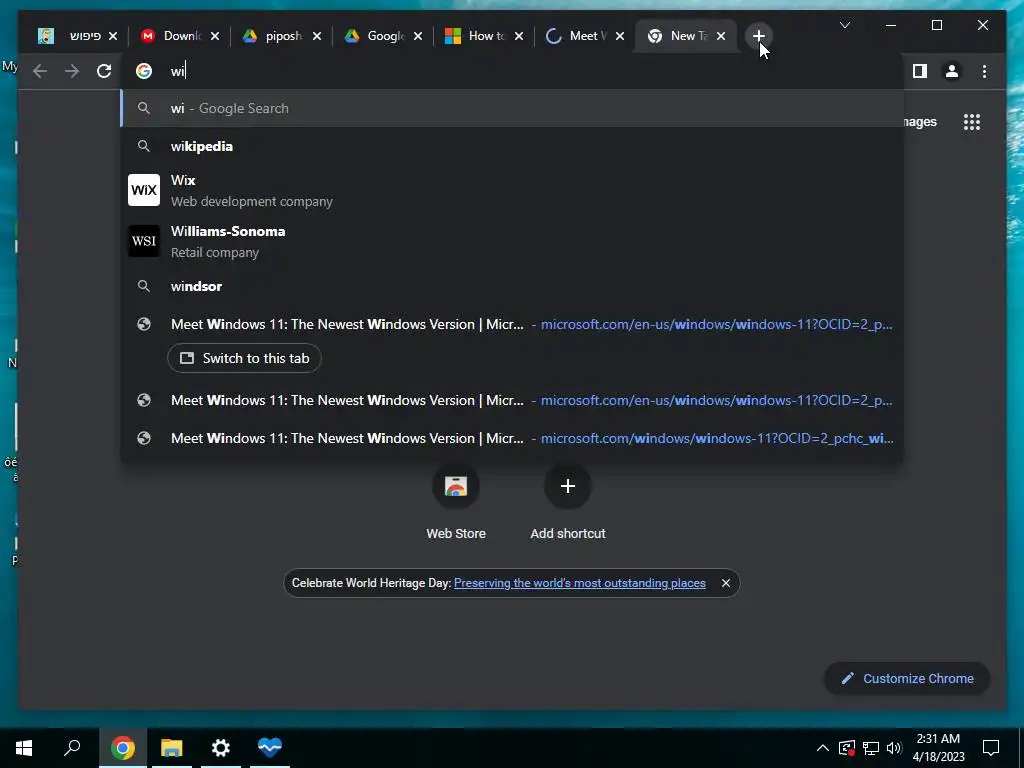Click the reload page icon
The image size is (1024, 768).
click(104, 71)
